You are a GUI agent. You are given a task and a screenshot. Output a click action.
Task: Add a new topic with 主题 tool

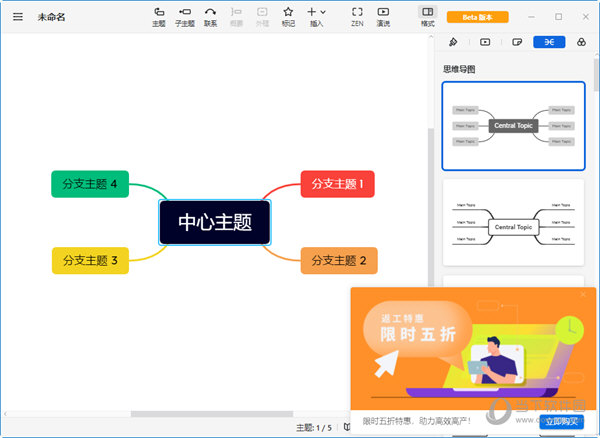click(x=159, y=16)
